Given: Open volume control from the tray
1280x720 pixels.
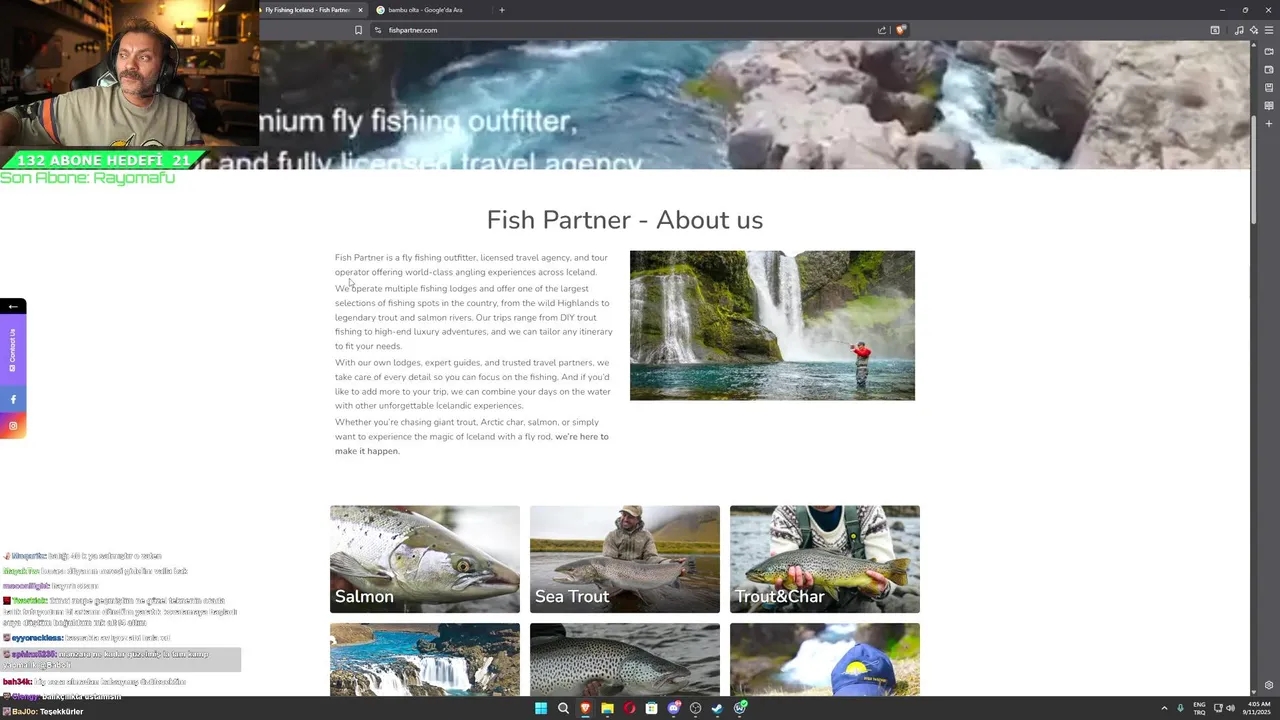Looking at the screenshot, I should (x=1231, y=708).
